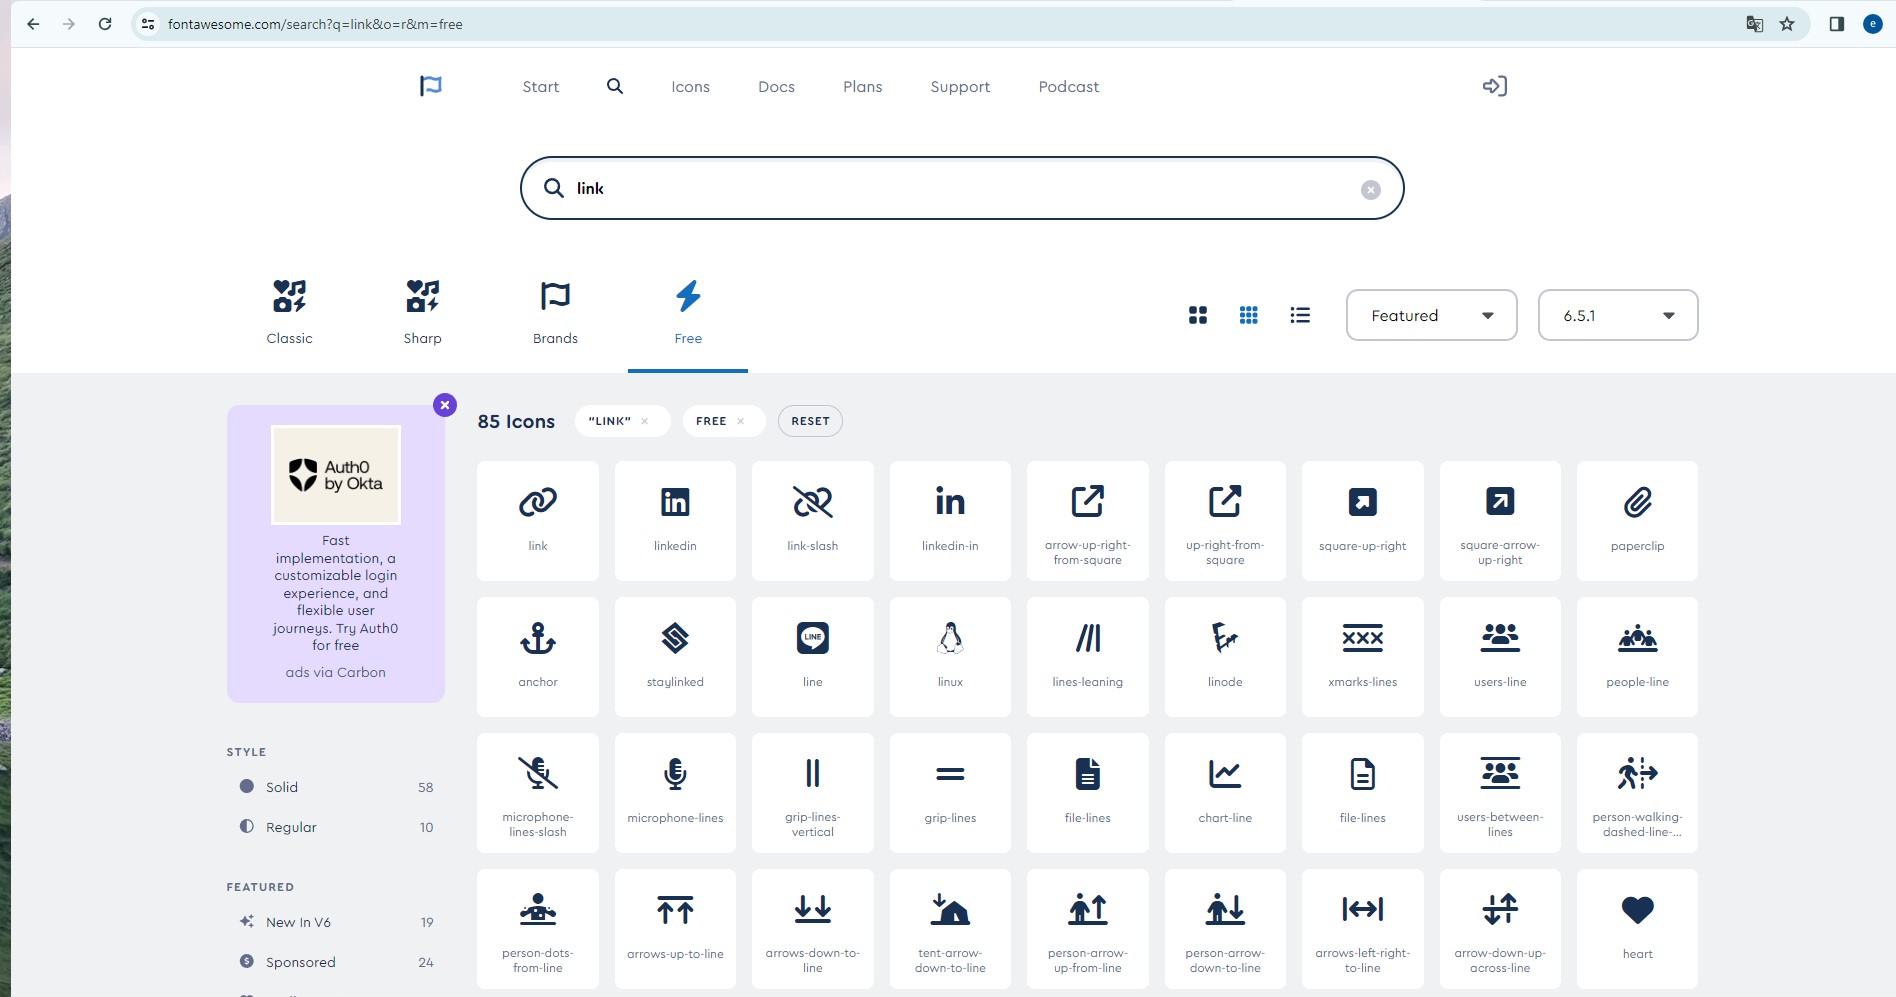This screenshot has width=1896, height=997.
Task: Clear the search field text
Action: [1371, 190]
